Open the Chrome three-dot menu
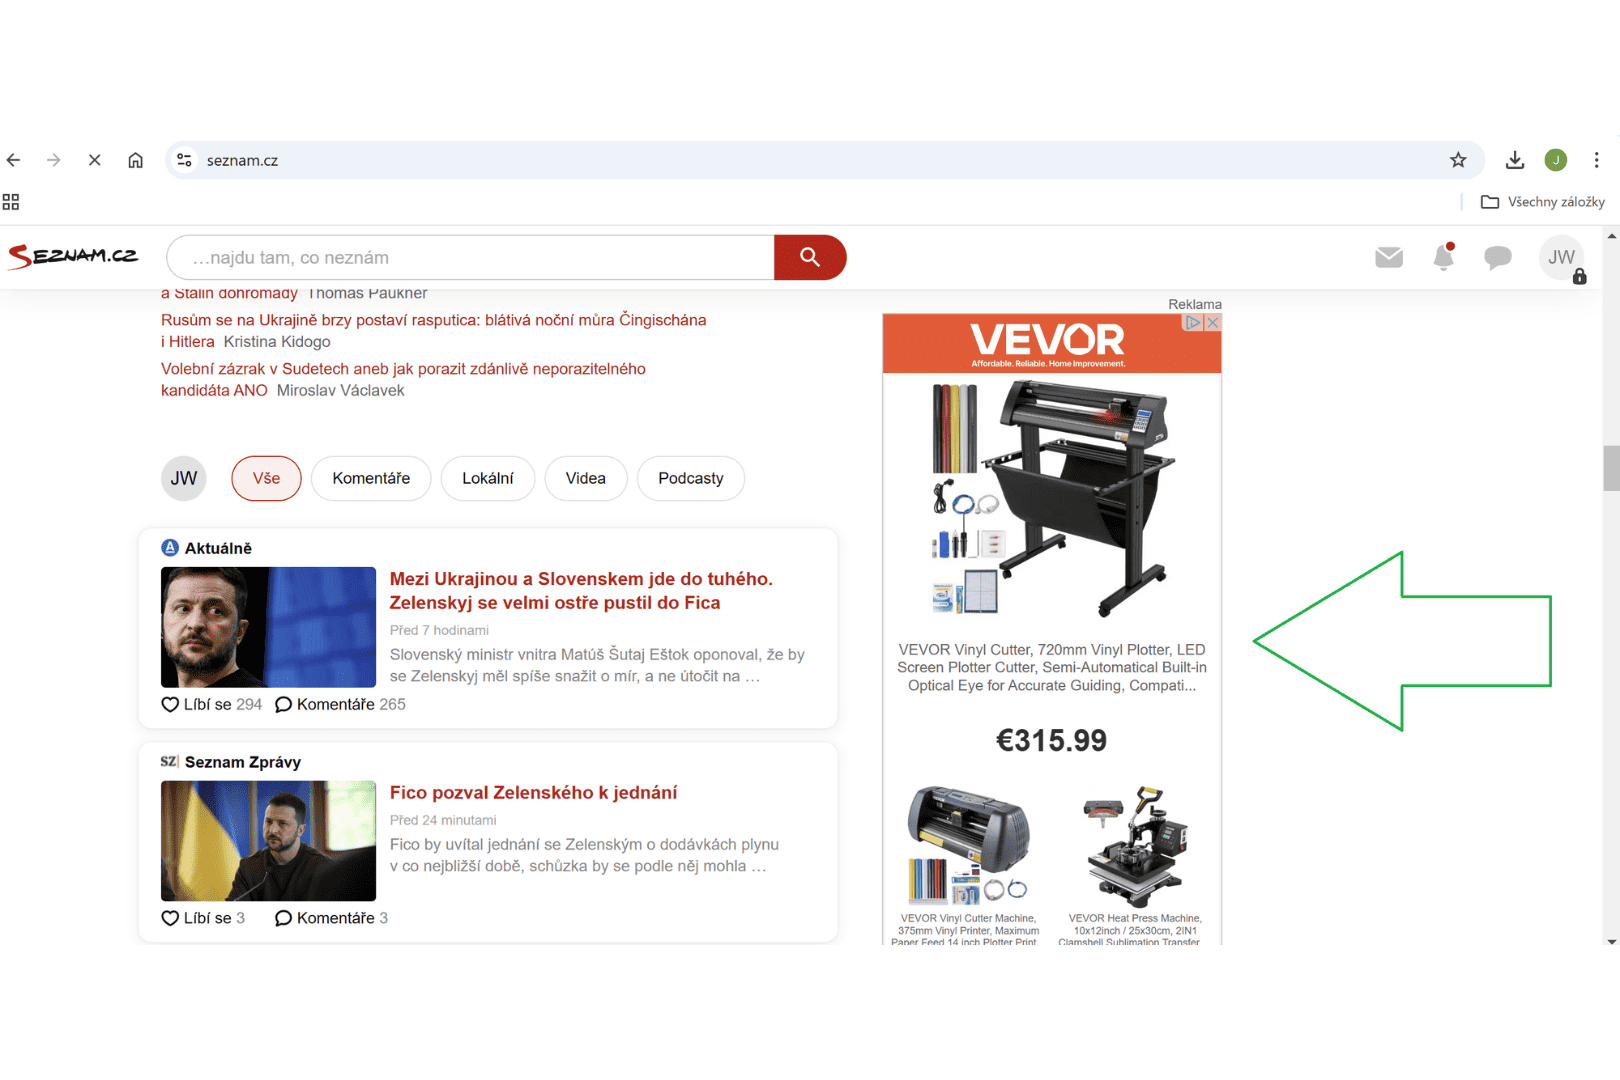 pyautogui.click(x=1597, y=160)
